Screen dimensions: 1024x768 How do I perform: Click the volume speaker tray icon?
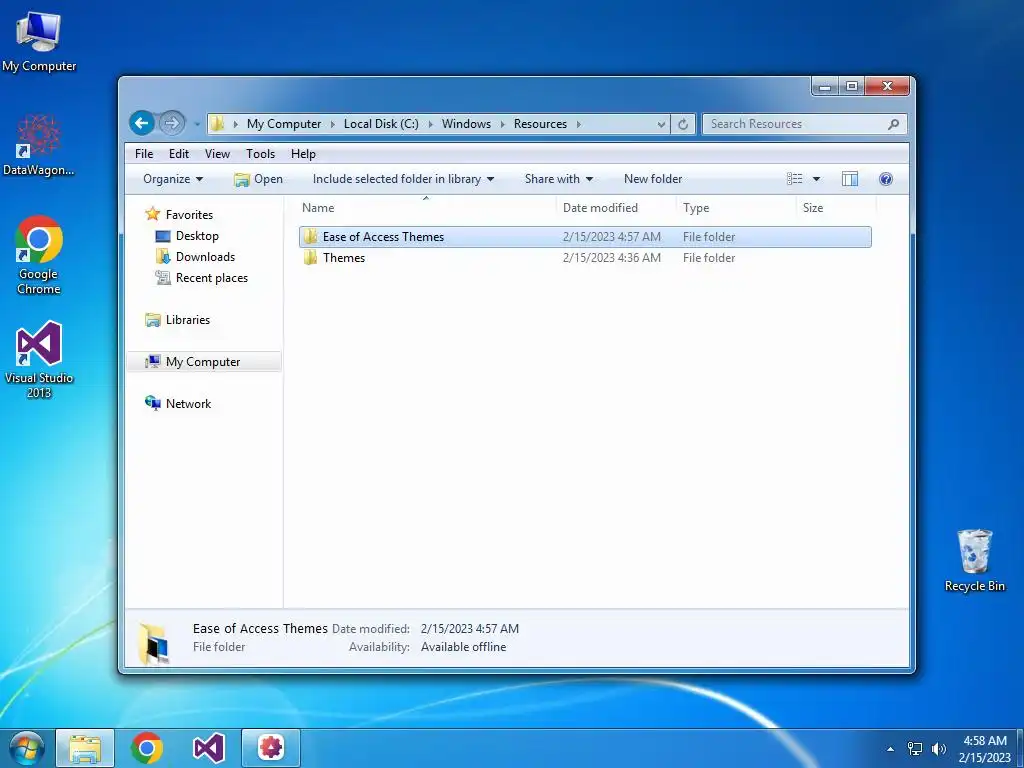[x=939, y=749]
